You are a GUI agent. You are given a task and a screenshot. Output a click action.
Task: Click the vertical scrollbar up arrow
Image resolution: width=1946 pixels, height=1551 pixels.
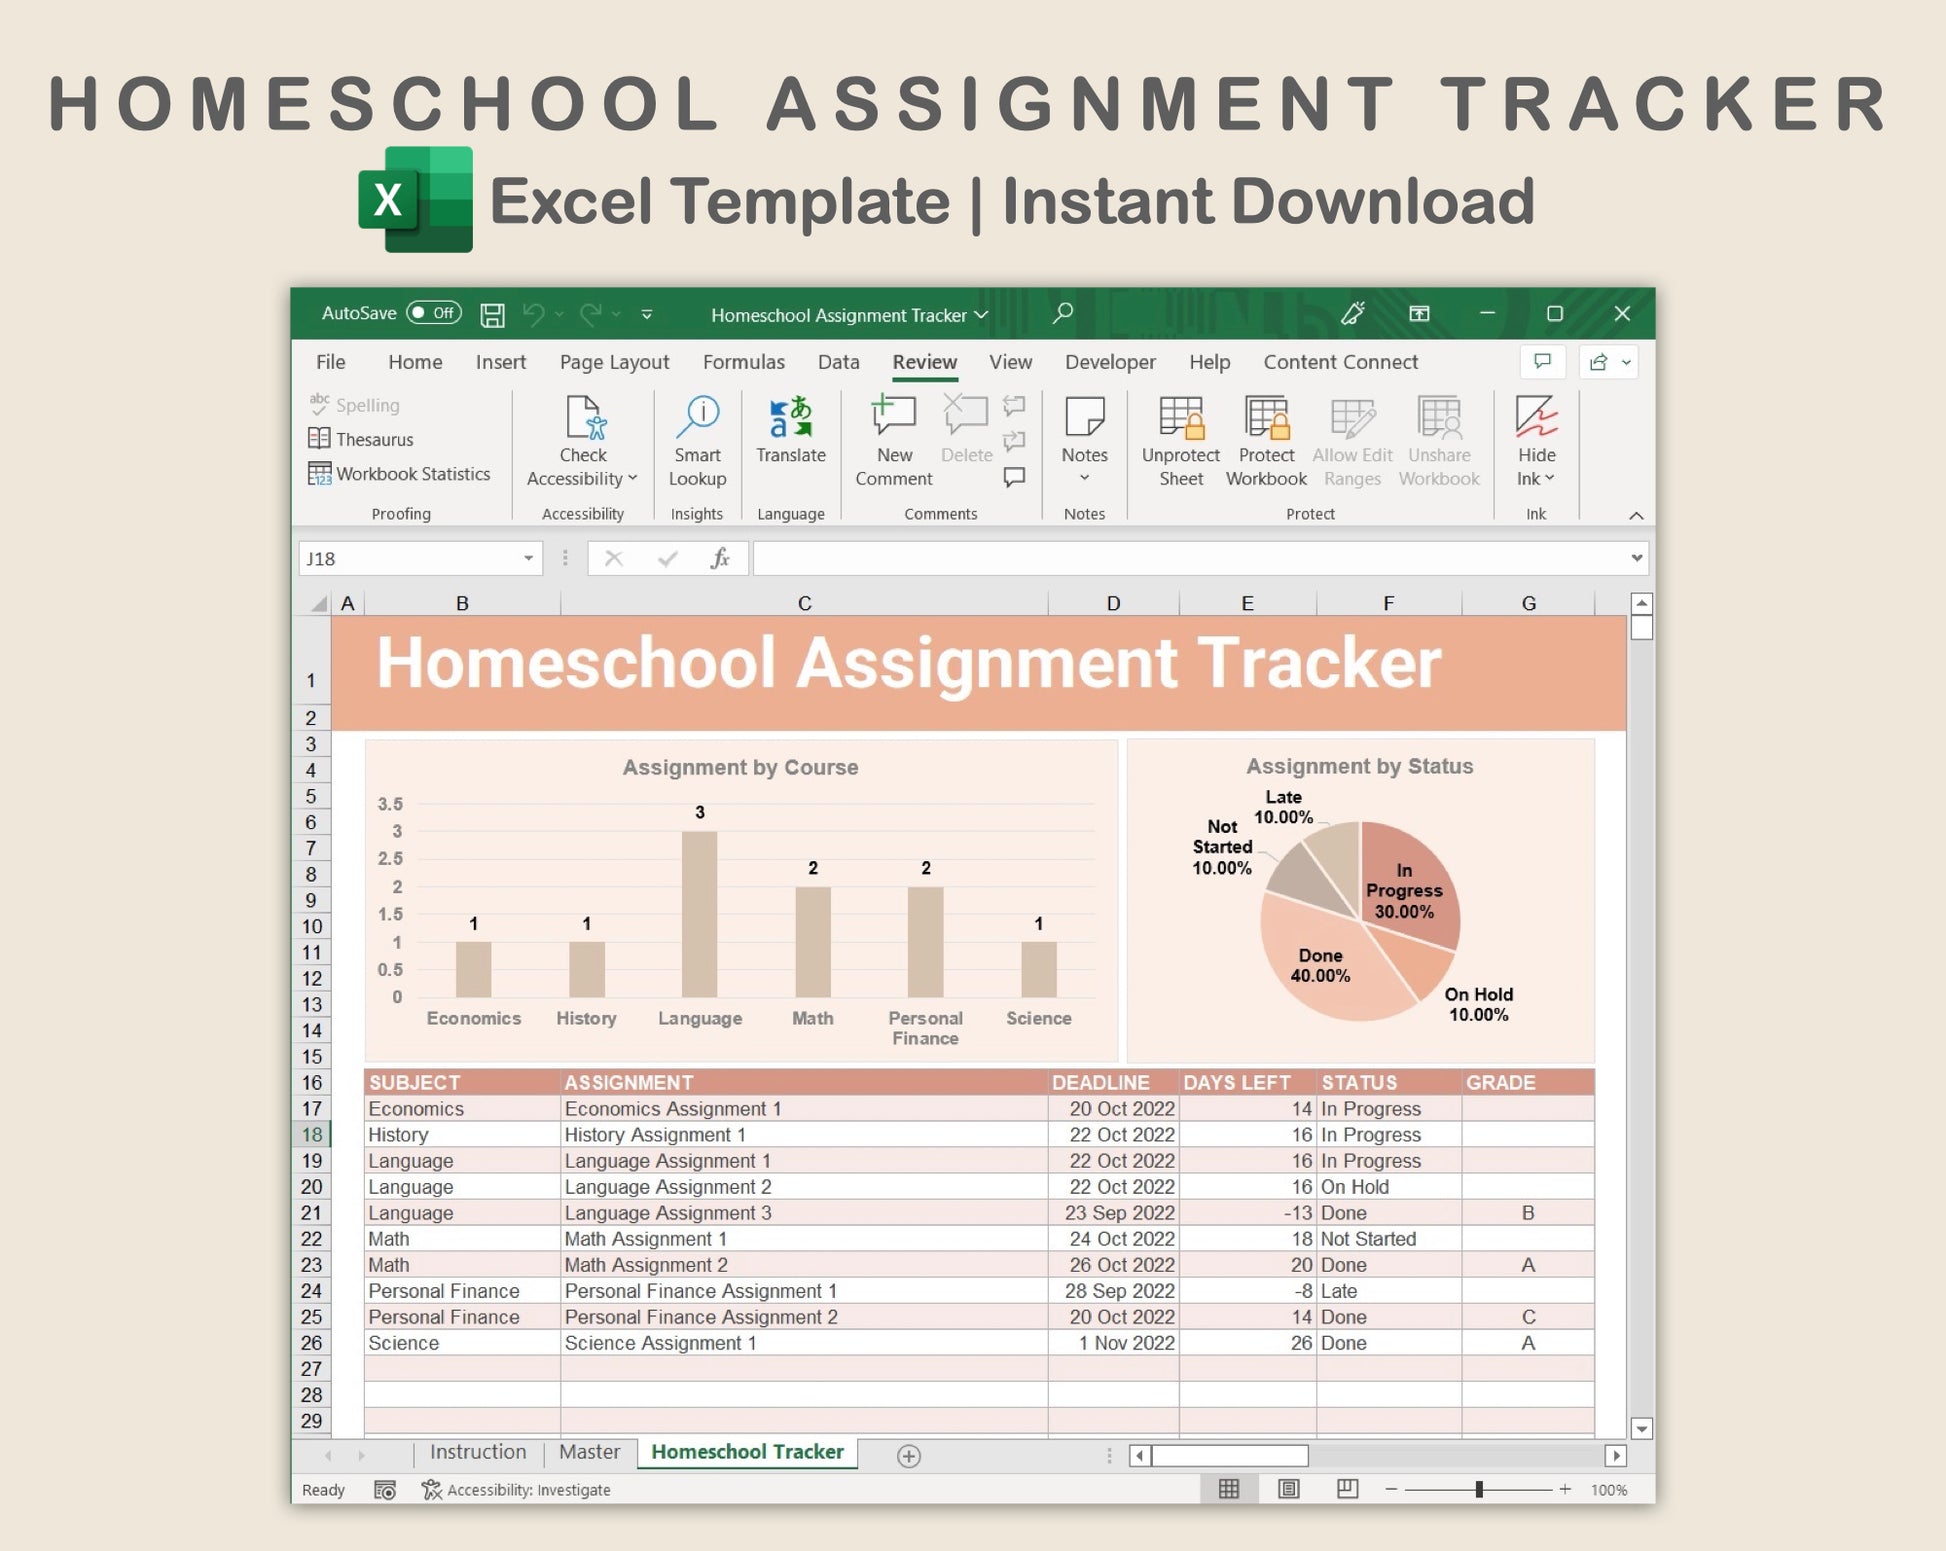(1640, 603)
